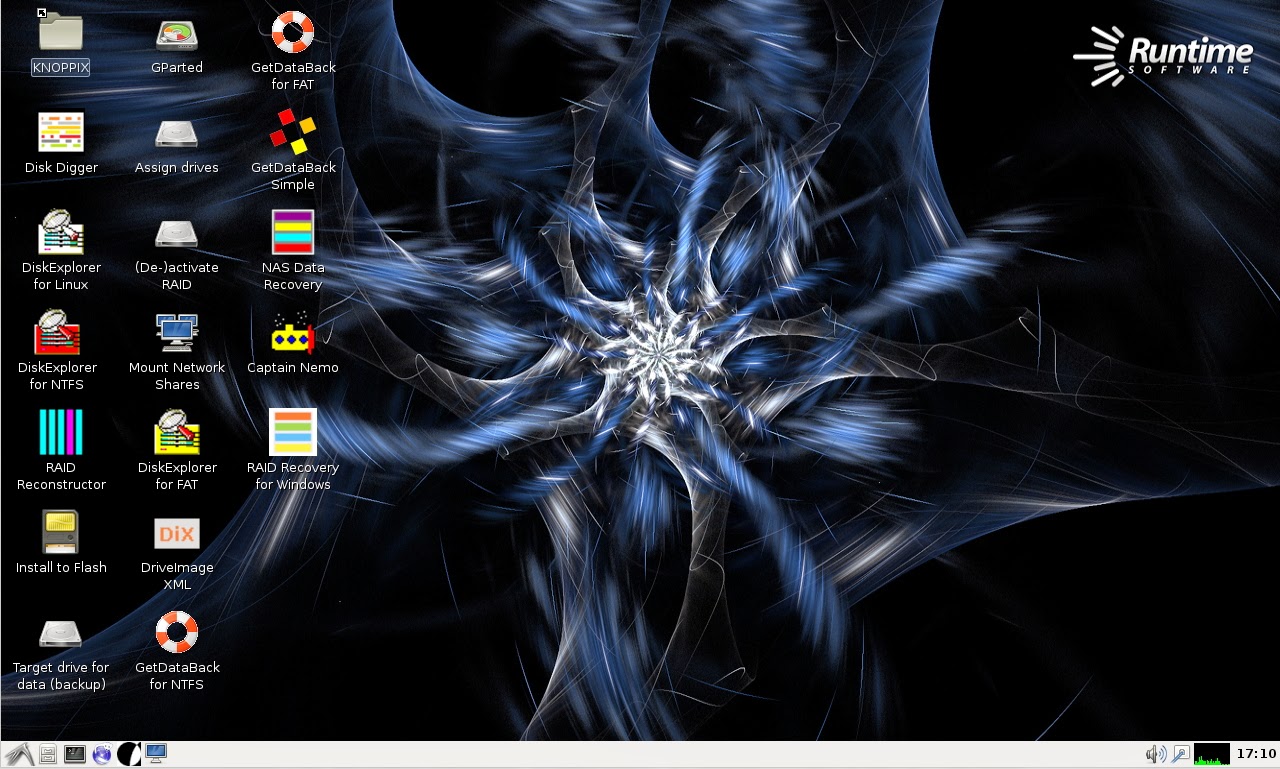Open DiskExplorer for Linux
This screenshot has height=769, width=1280.
pos(61,232)
